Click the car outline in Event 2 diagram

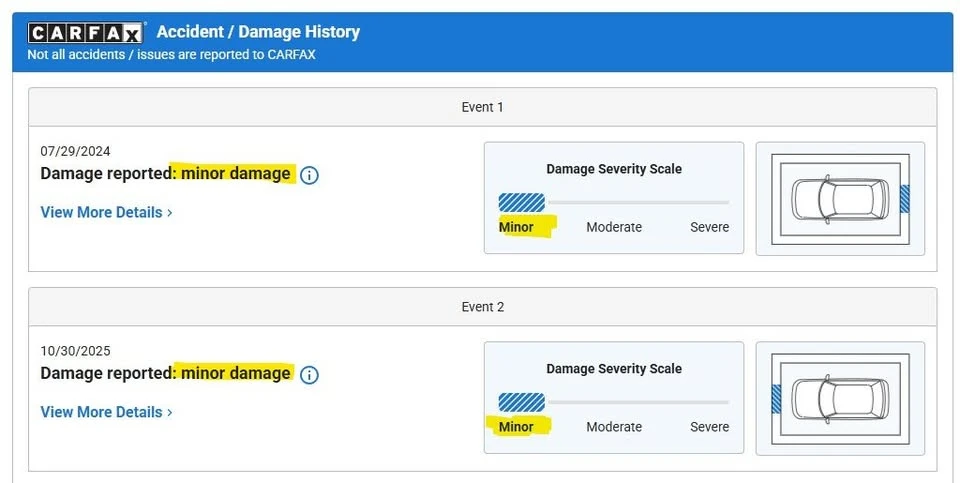click(x=840, y=399)
